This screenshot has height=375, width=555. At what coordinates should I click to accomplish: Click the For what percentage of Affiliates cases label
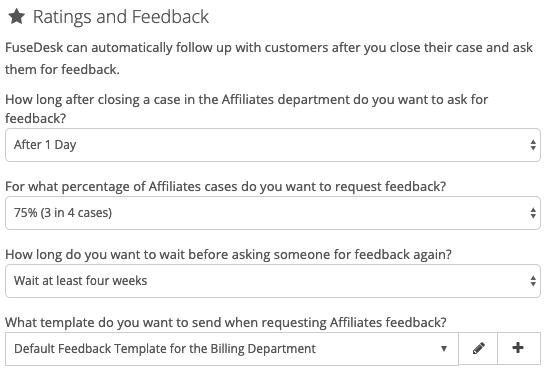(x=225, y=187)
